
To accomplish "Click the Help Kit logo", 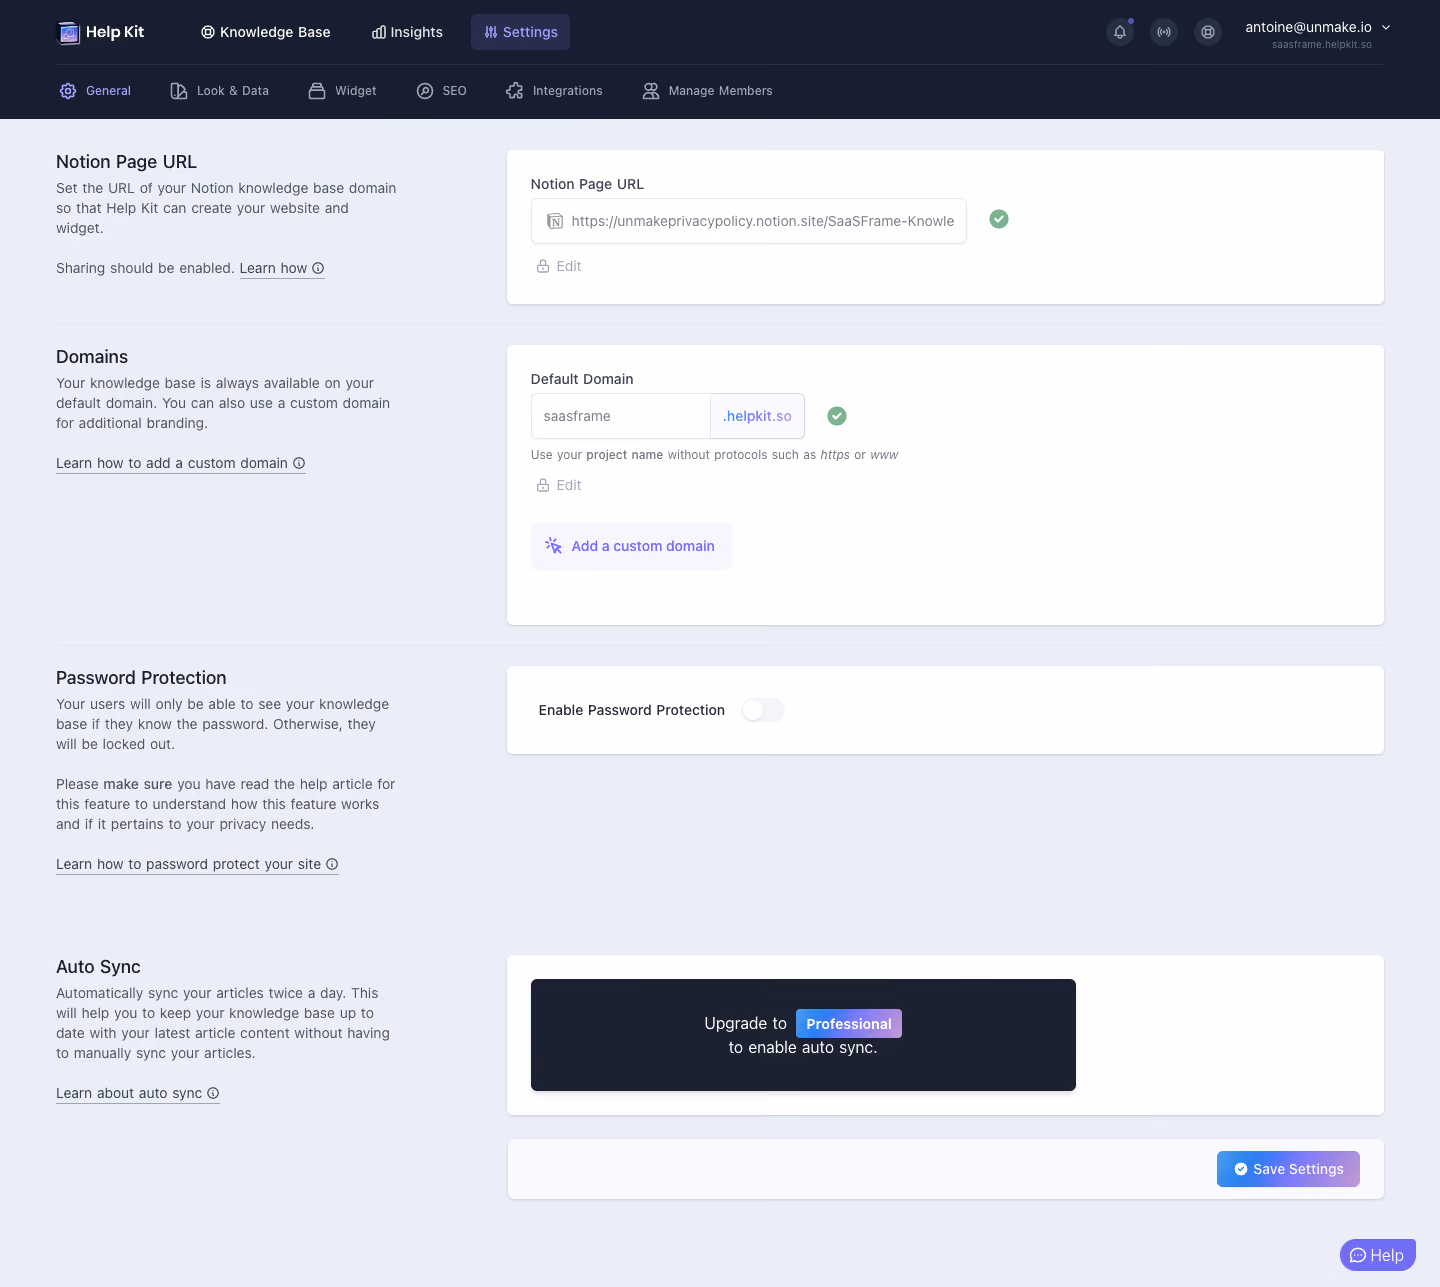I will coord(101,32).
